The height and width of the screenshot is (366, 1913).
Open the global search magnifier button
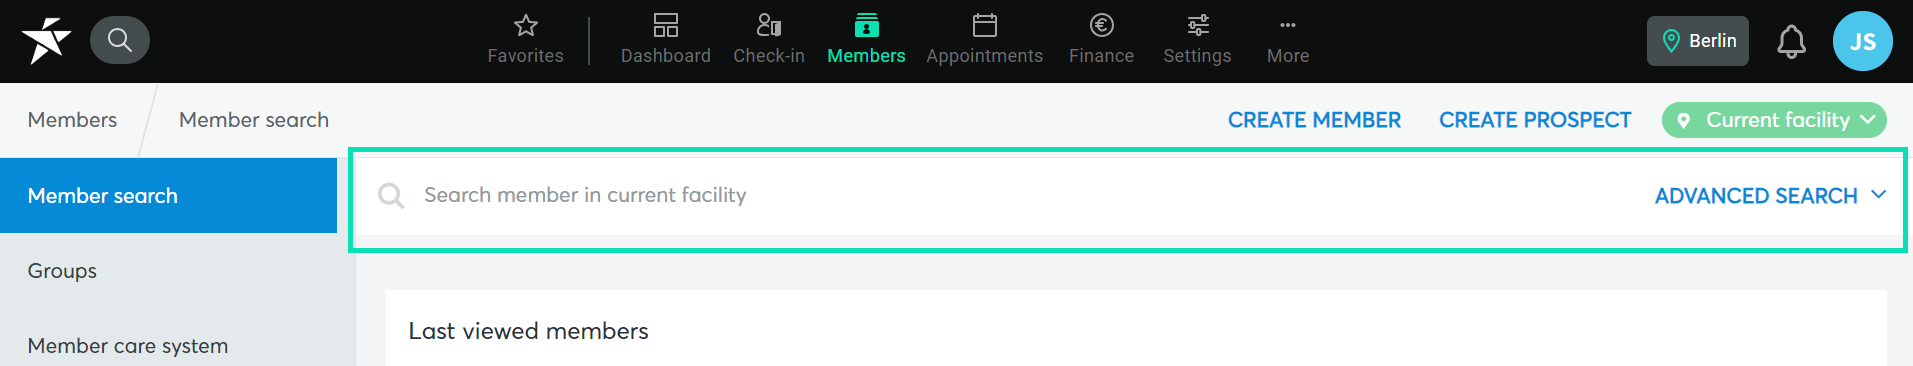(120, 41)
